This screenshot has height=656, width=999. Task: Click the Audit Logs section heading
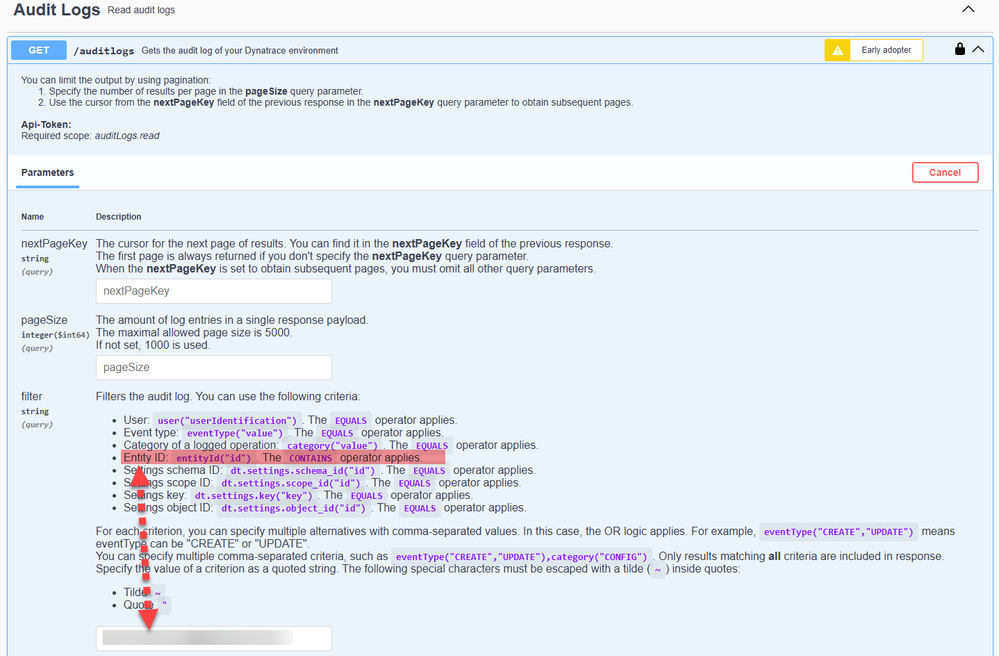tap(57, 11)
